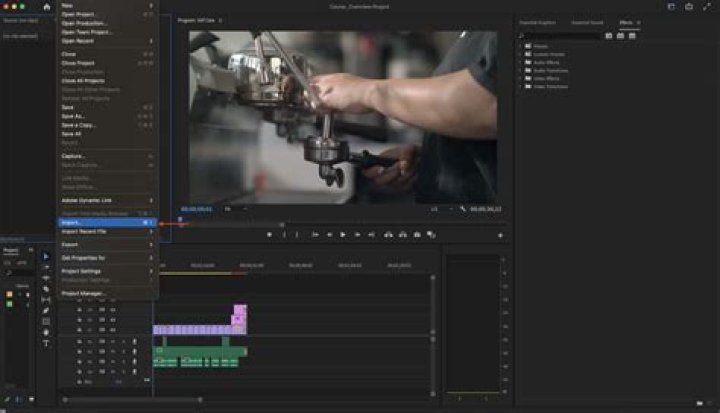
Task: Choose Project Manager... from the menu
Action: point(107,293)
